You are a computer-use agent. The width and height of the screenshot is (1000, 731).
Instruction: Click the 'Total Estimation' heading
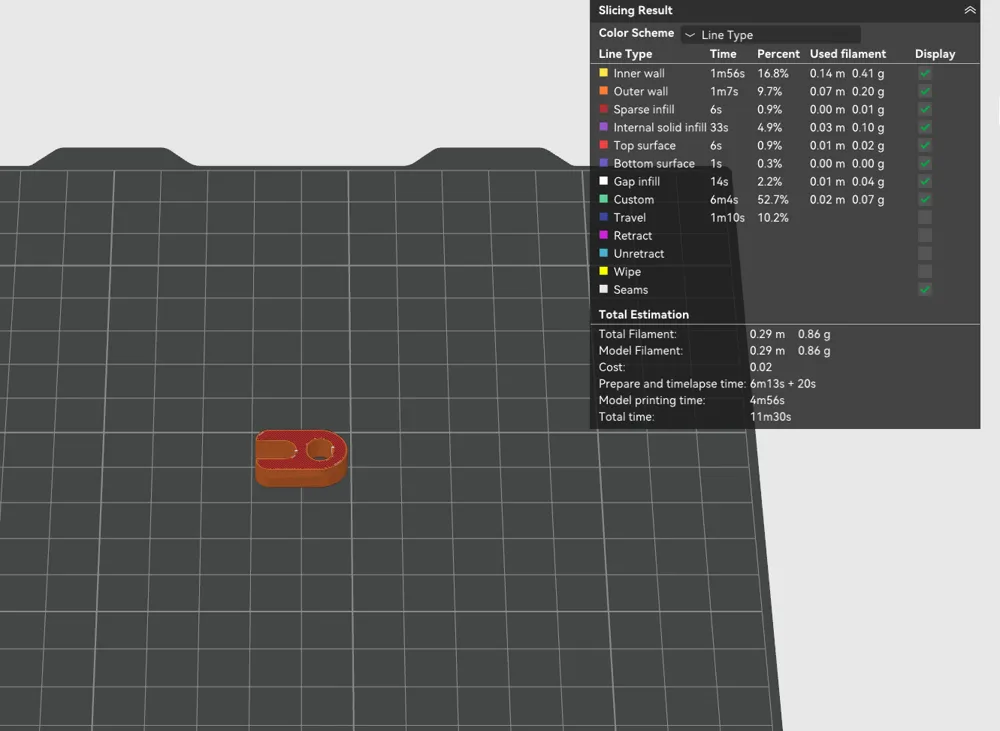click(x=643, y=314)
